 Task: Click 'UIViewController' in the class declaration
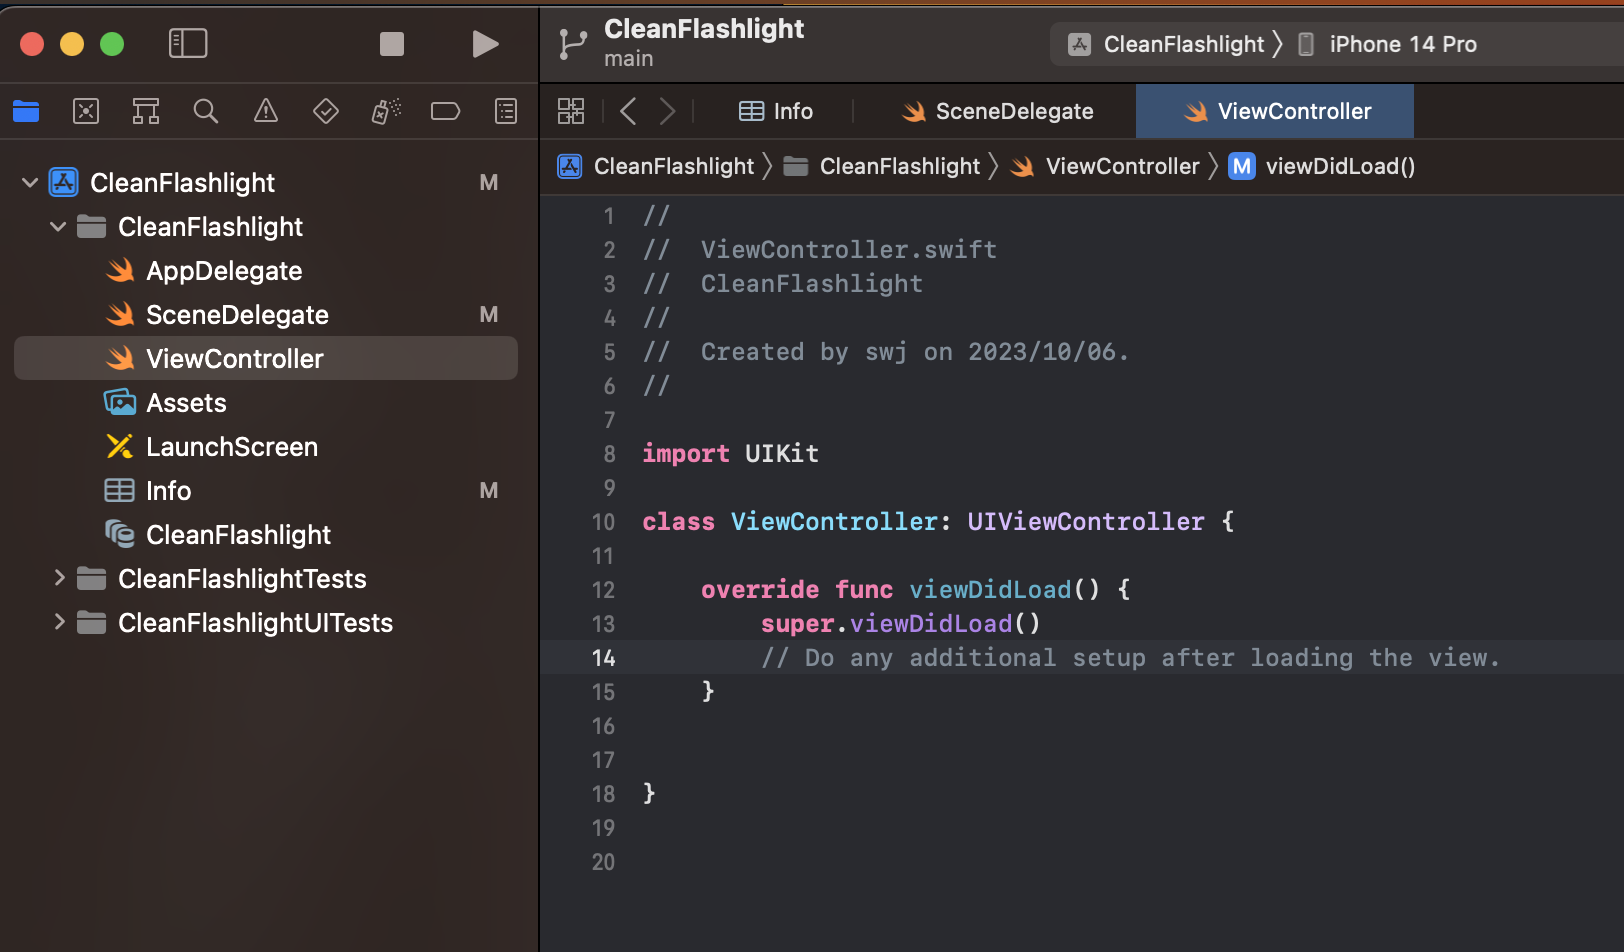[x=1086, y=522]
